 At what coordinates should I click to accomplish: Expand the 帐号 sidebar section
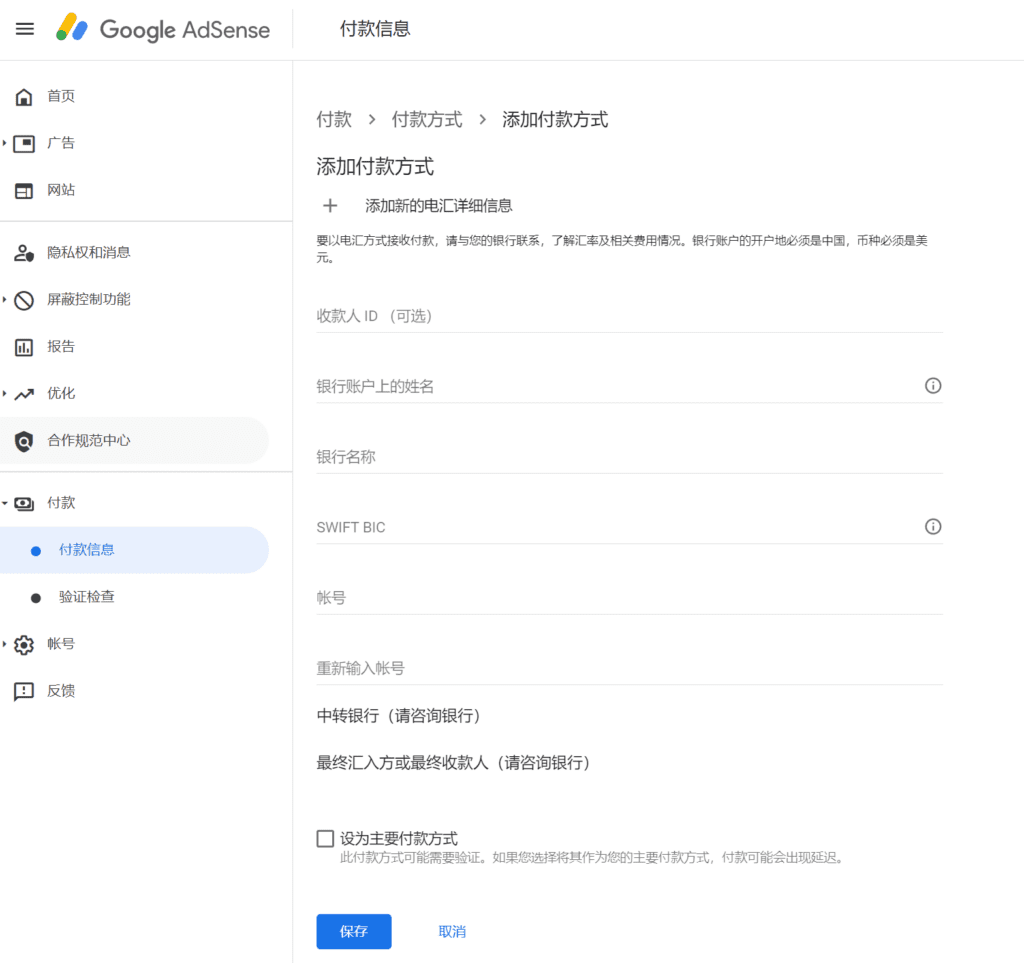click(5, 644)
